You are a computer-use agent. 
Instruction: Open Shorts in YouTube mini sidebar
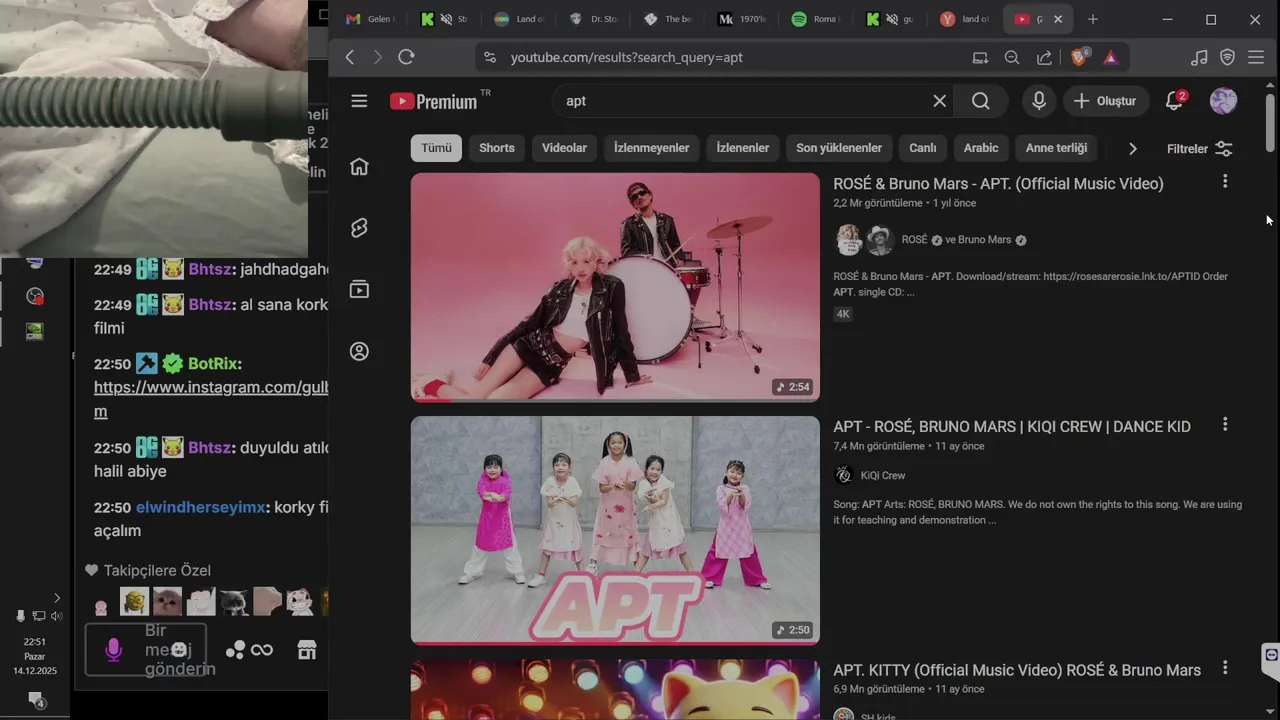coord(359,228)
